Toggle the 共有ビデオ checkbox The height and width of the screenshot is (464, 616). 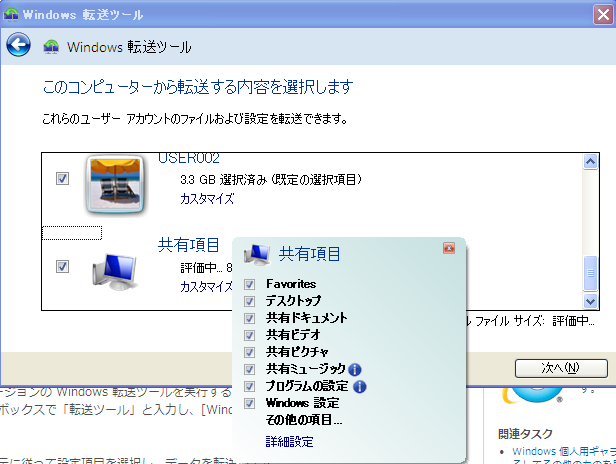pos(249,335)
